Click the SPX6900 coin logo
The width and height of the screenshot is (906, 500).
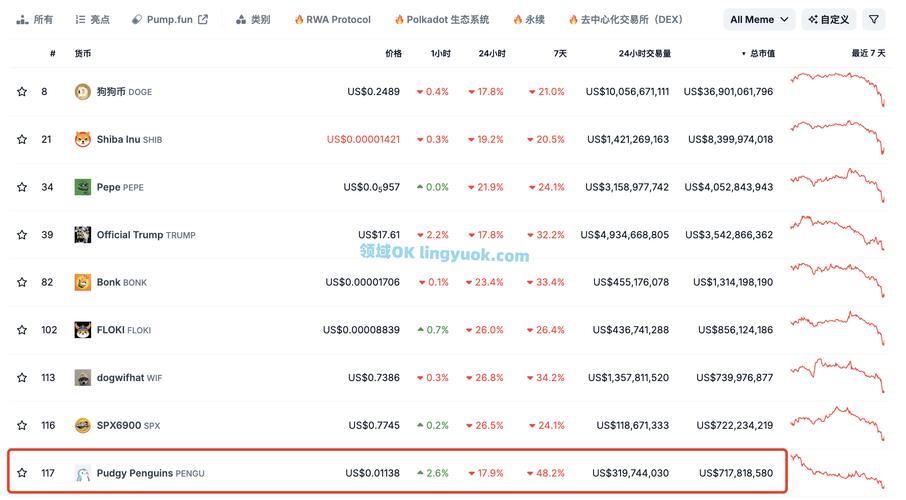[x=83, y=425]
